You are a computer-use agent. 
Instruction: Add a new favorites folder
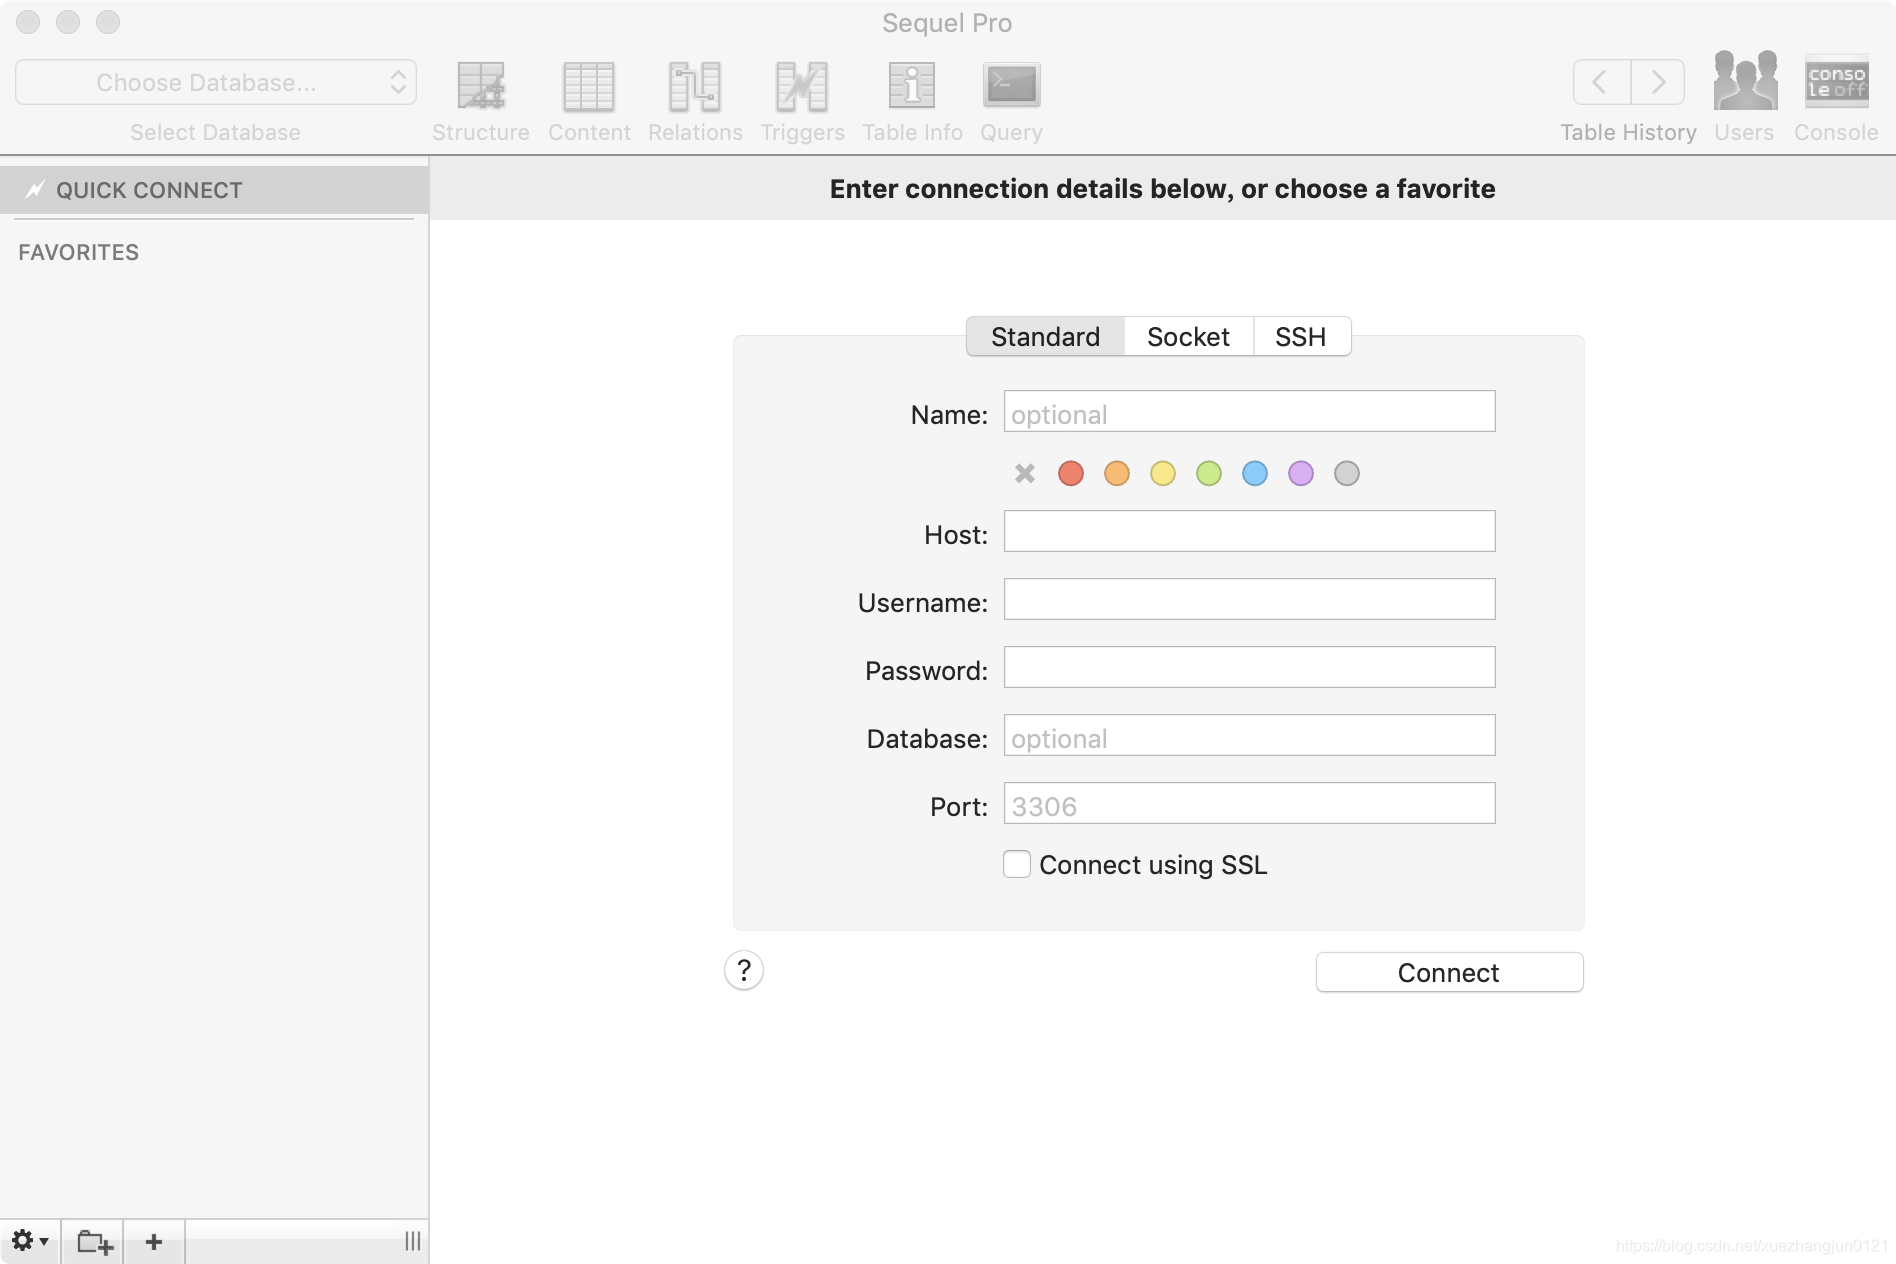click(x=94, y=1241)
